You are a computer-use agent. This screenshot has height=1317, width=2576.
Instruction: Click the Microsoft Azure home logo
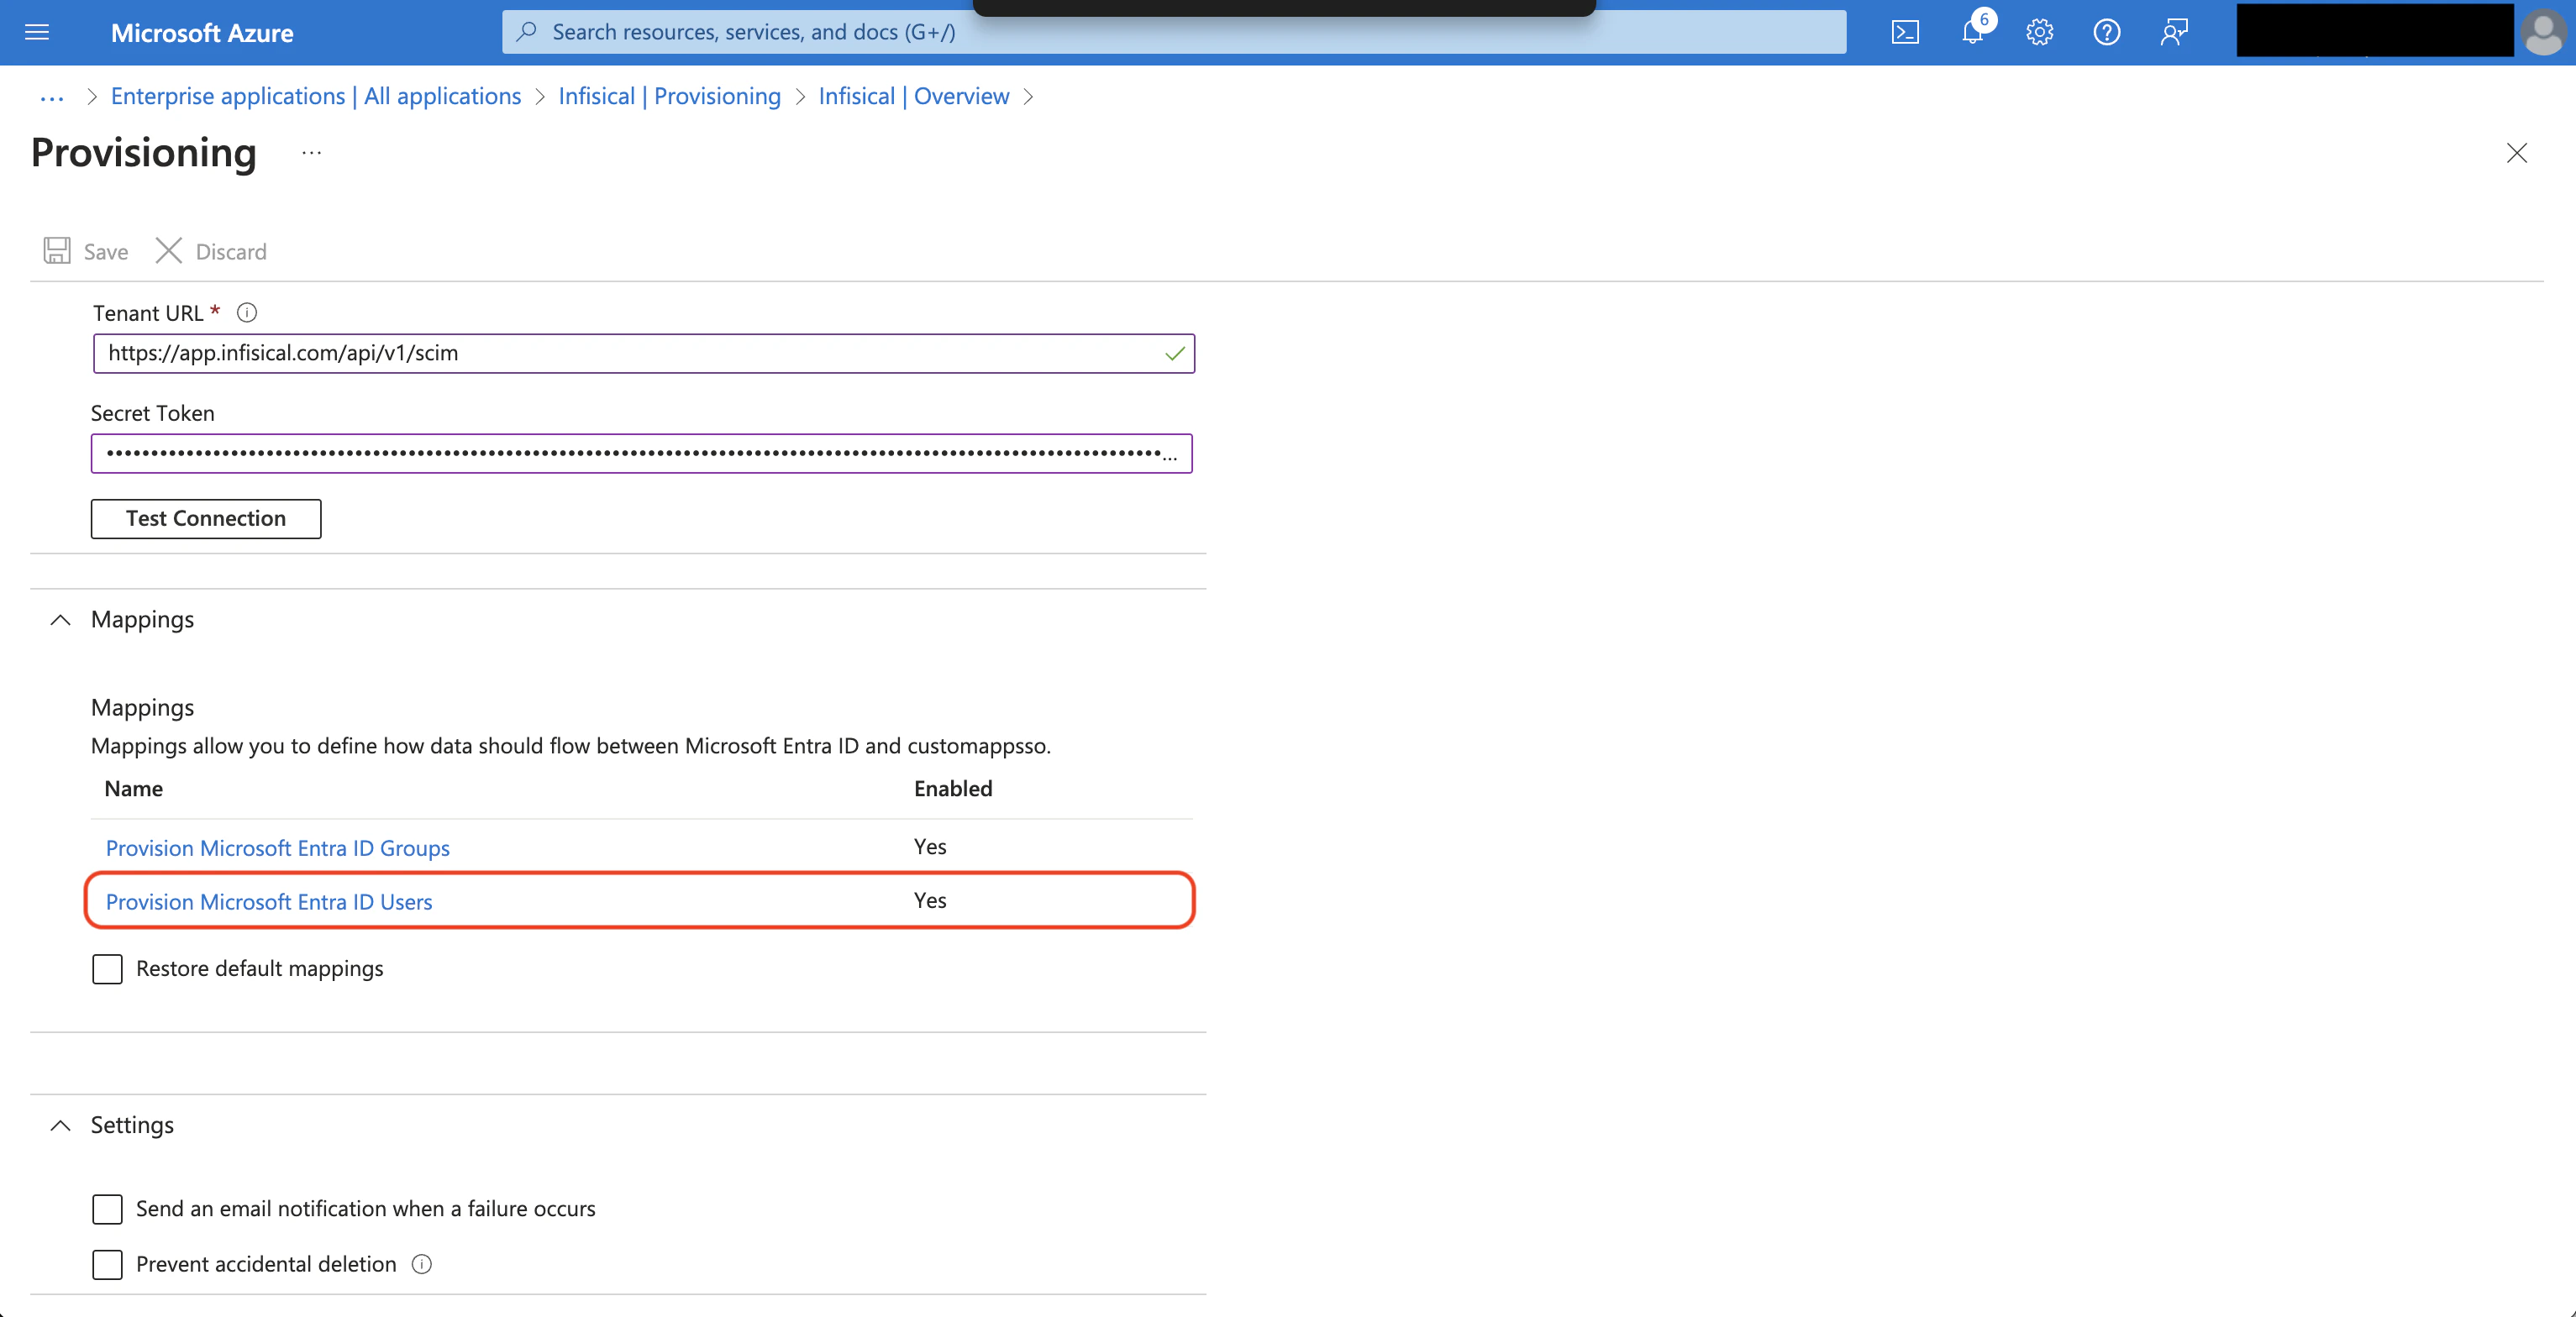point(202,33)
